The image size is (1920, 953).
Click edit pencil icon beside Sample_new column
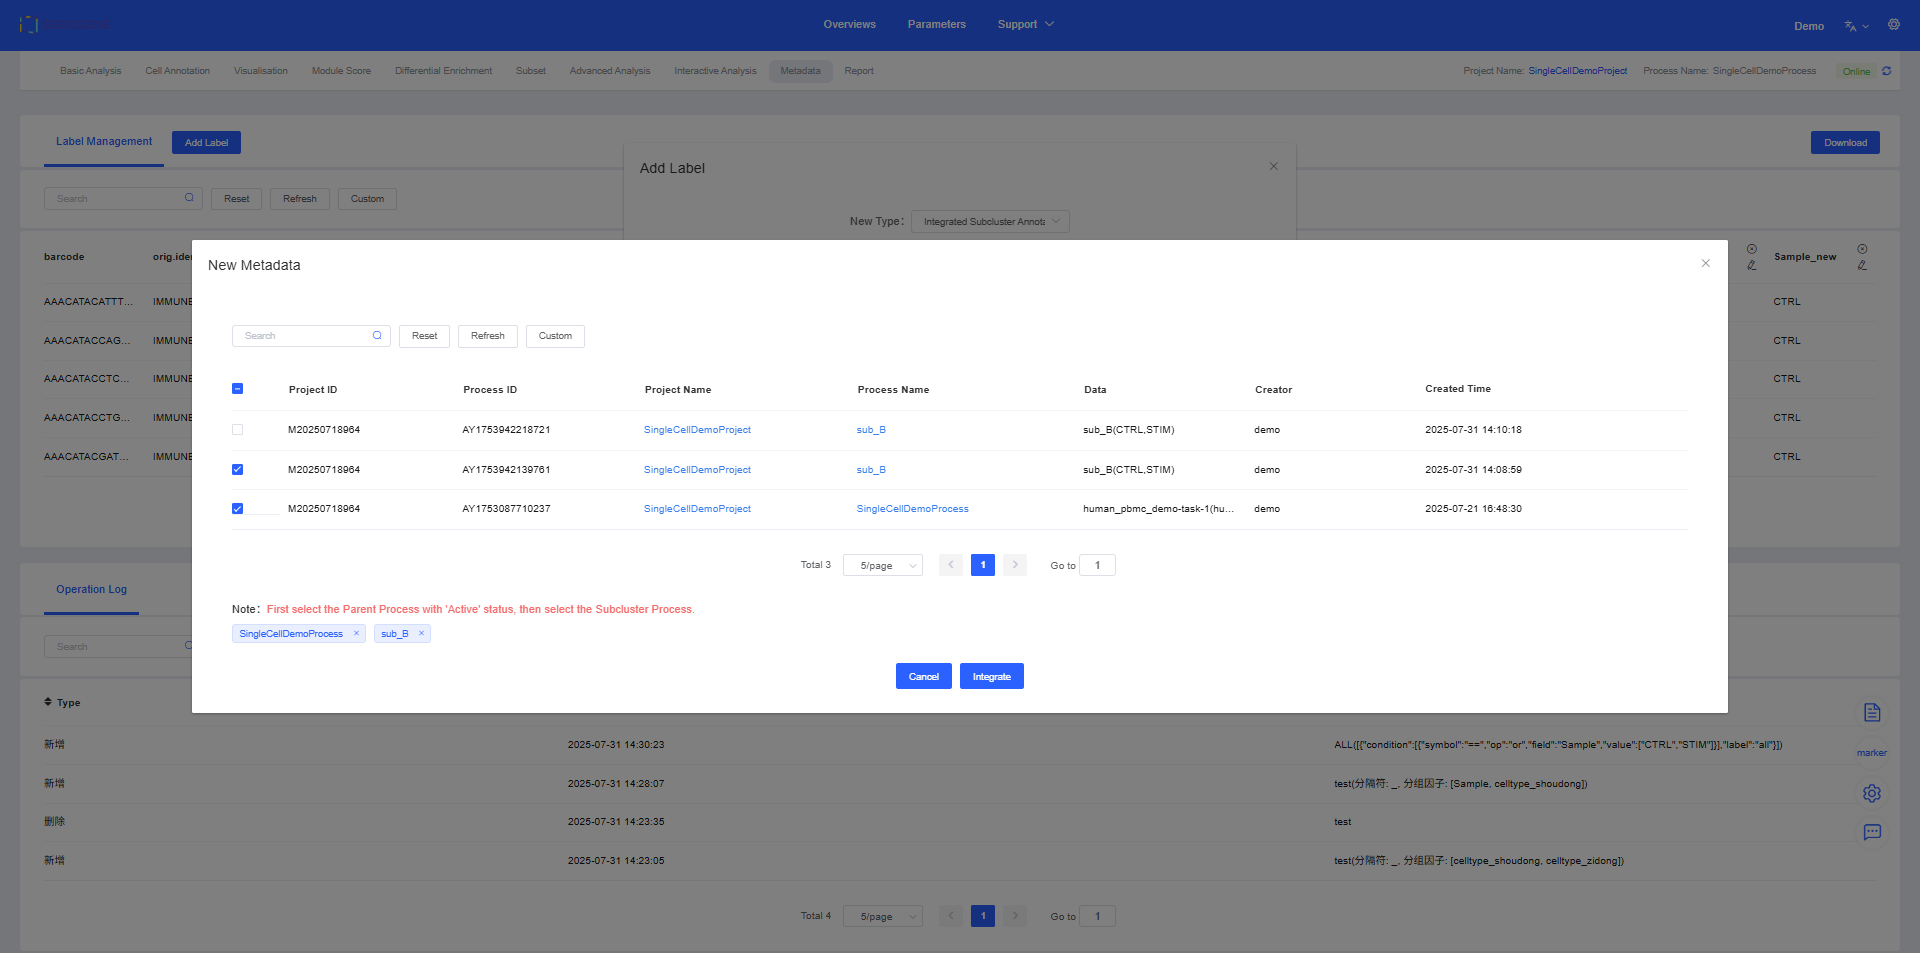[1861, 266]
